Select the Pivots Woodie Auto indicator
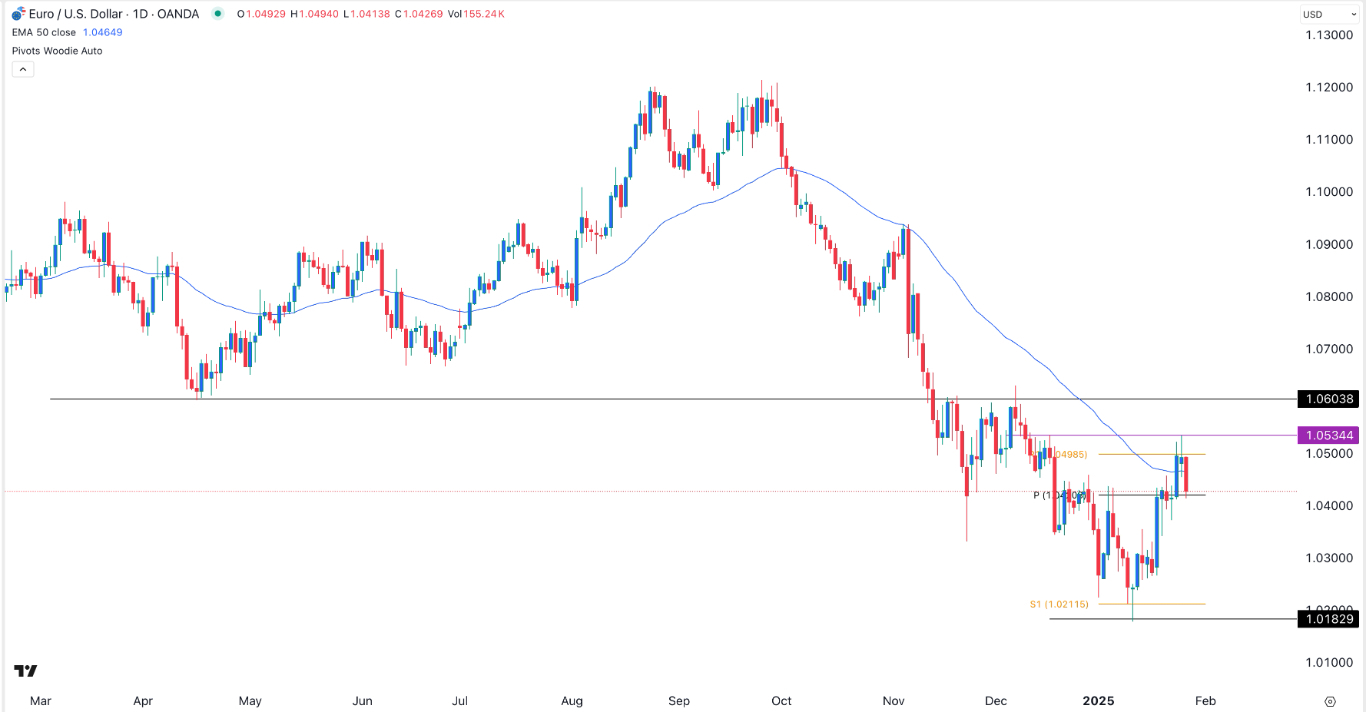Screen dimensions: 1366x712 click(x=56, y=51)
